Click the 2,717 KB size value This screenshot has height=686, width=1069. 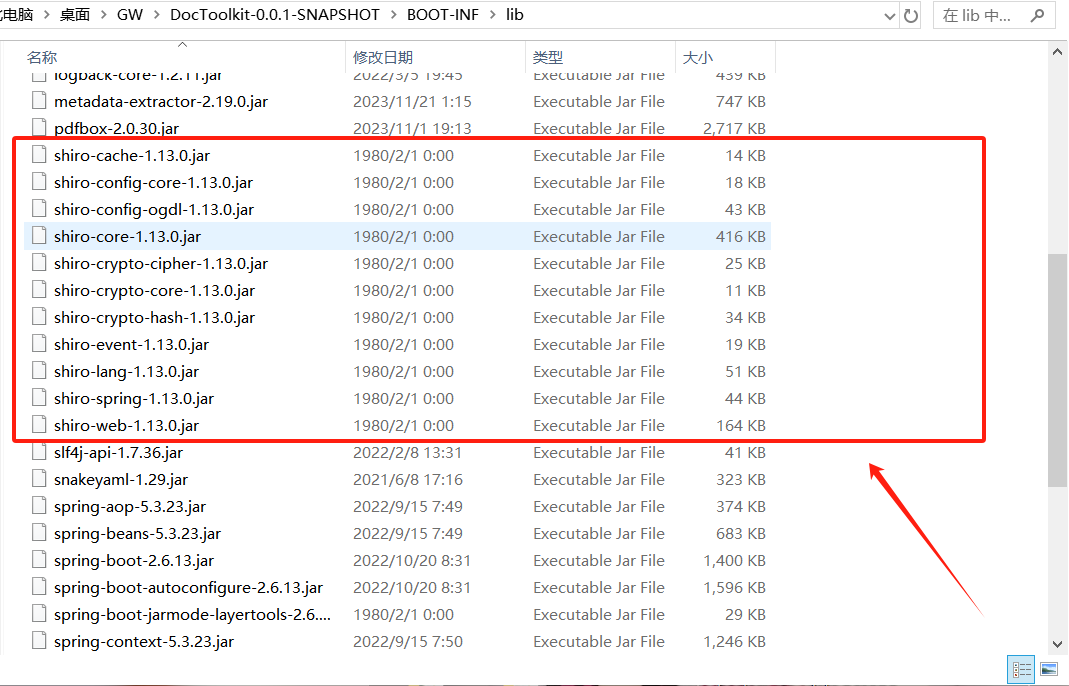(x=734, y=128)
